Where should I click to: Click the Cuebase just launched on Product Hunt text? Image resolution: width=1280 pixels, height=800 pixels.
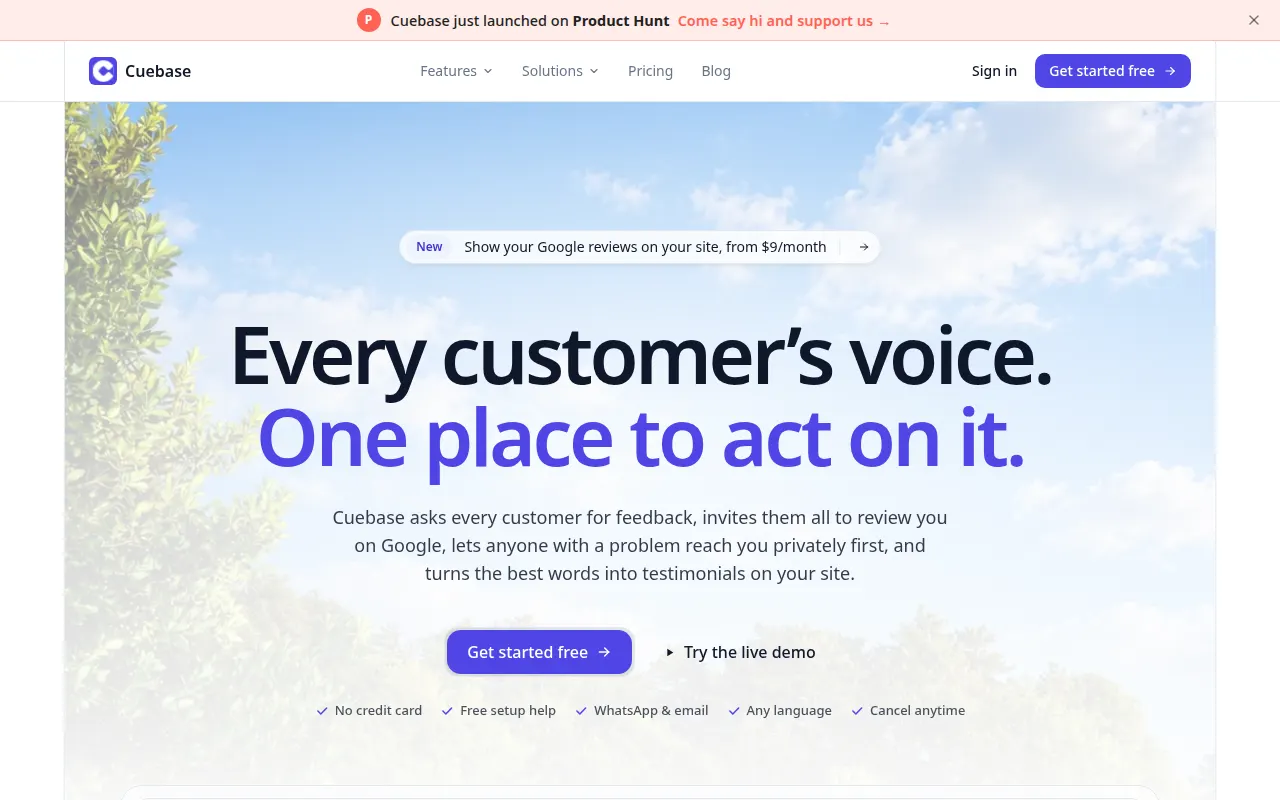[x=530, y=21]
